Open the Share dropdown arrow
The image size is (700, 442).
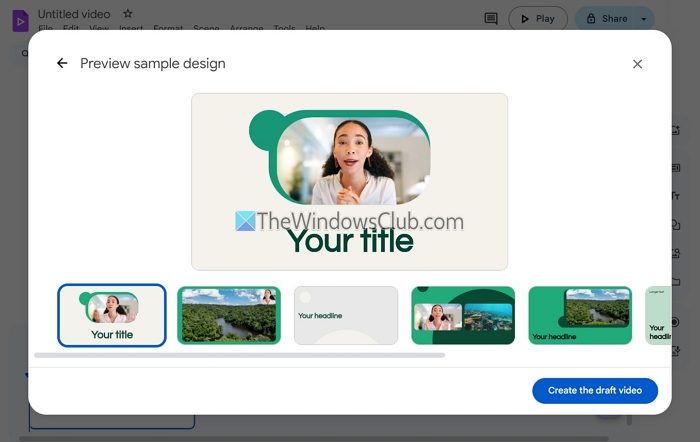(x=643, y=19)
